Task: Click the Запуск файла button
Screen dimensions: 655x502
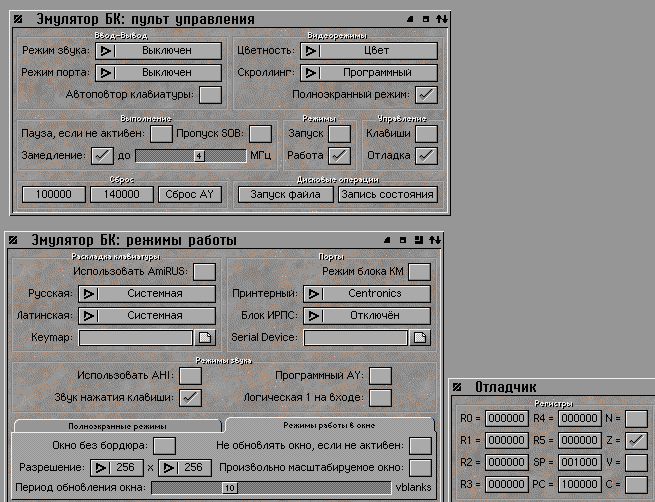Action: pyautogui.click(x=286, y=195)
